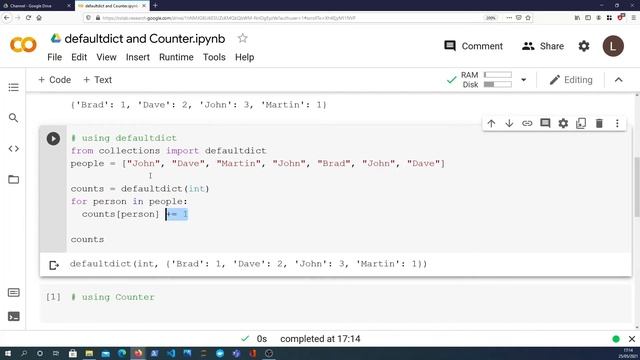Open the user account avatar L
The width and height of the screenshot is (640, 360).
coord(613,46)
